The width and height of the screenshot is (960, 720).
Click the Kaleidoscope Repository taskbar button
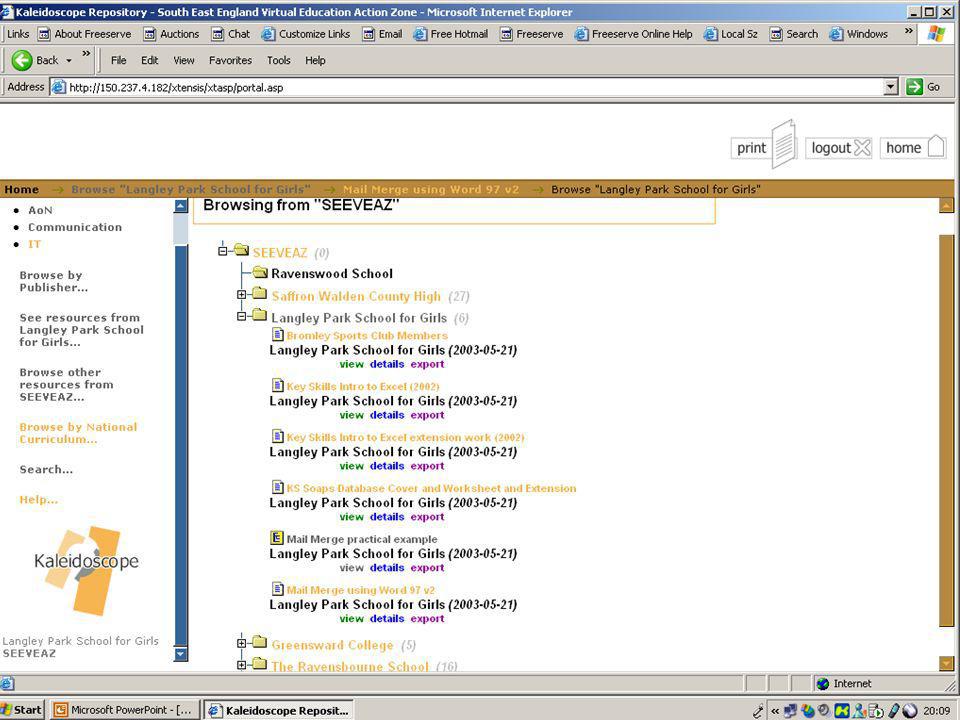coord(279,710)
